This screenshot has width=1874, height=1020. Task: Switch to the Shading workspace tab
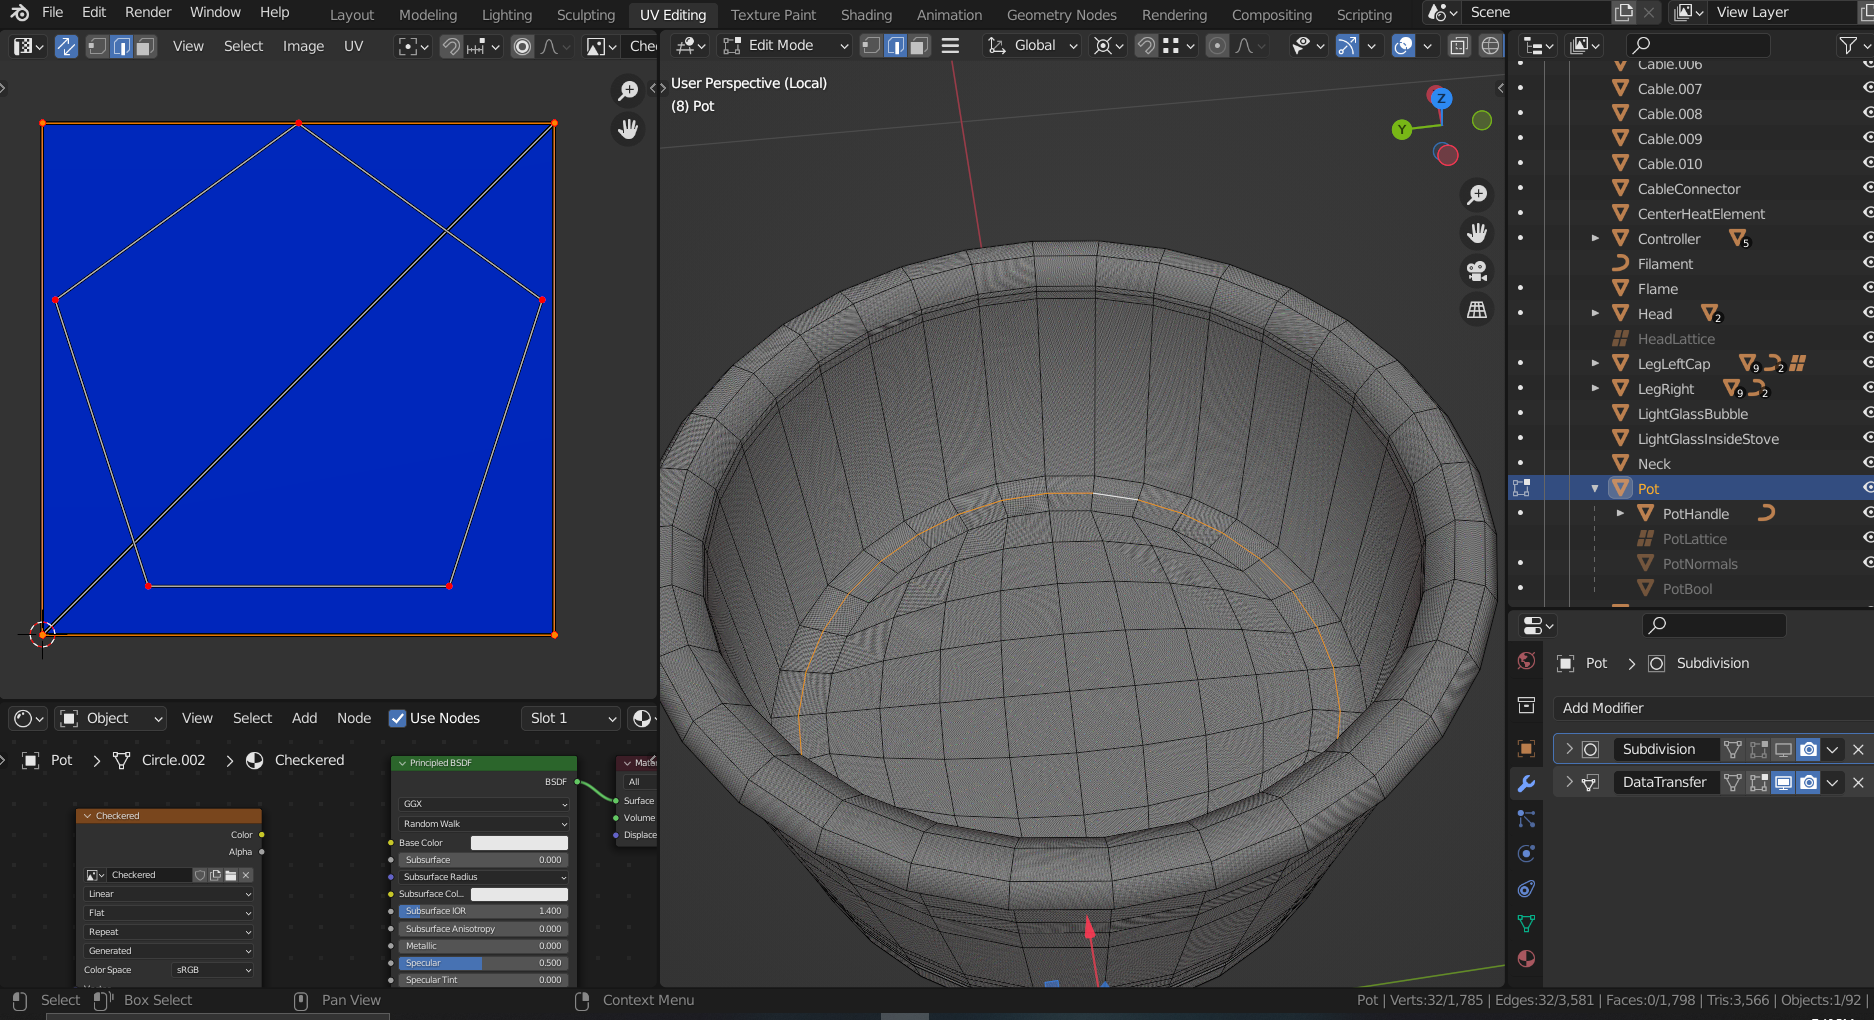point(865,15)
